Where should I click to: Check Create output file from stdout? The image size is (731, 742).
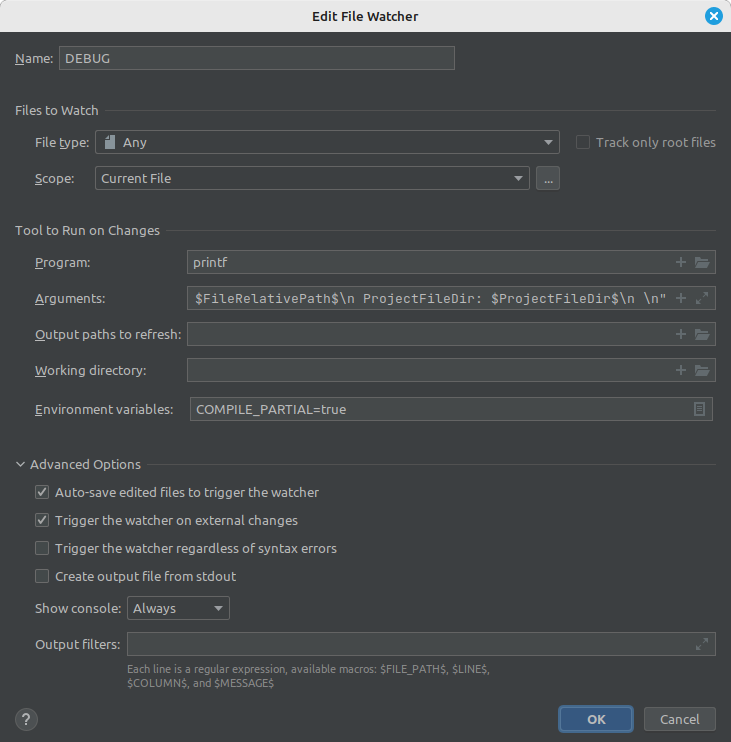point(42,576)
